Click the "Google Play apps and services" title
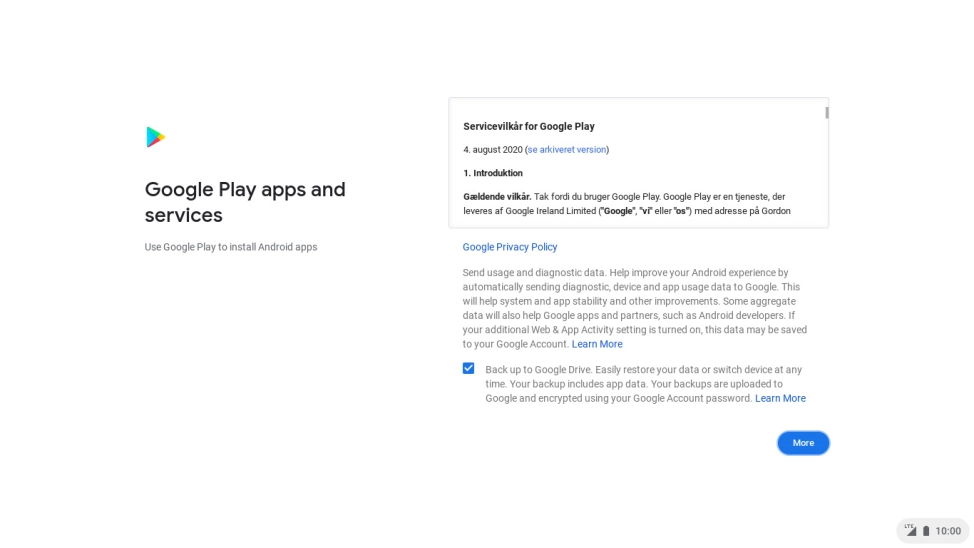974x548 pixels. pos(245,202)
